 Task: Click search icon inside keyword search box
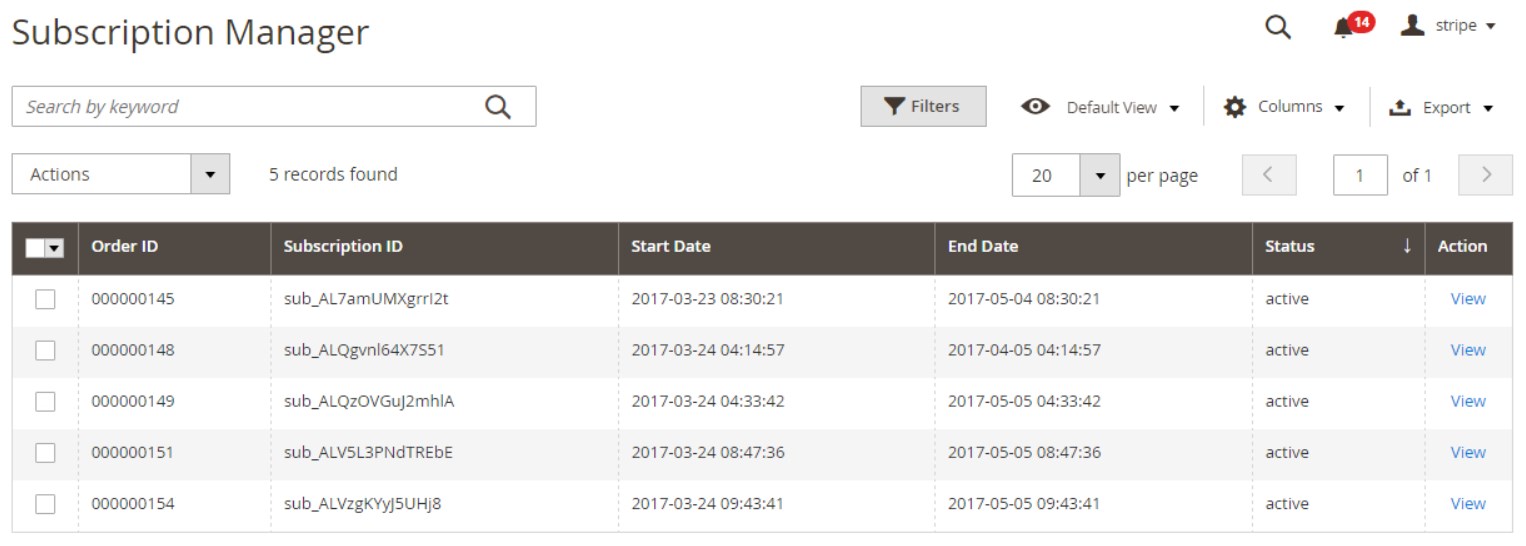(x=498, y=107)
